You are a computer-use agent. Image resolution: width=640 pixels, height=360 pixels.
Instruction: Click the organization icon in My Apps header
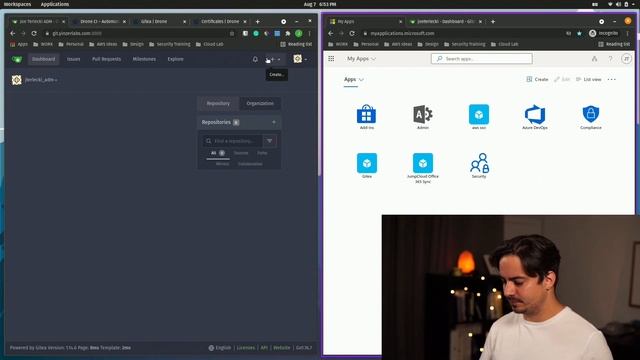(x=594, y=59)
